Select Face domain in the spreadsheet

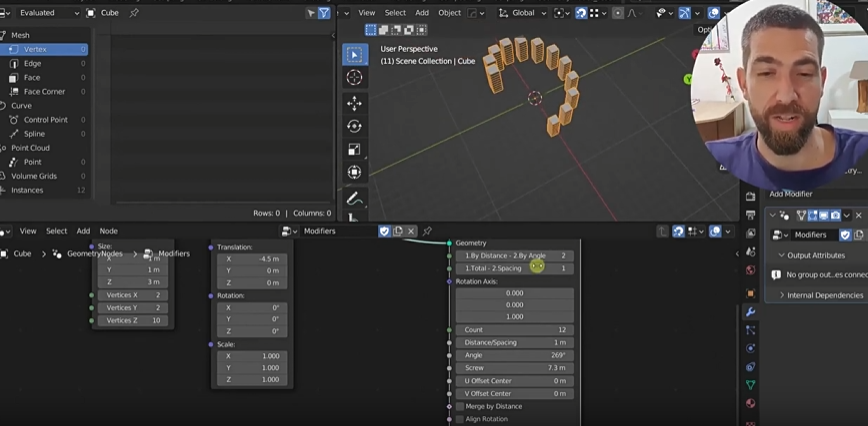point(32,77)
